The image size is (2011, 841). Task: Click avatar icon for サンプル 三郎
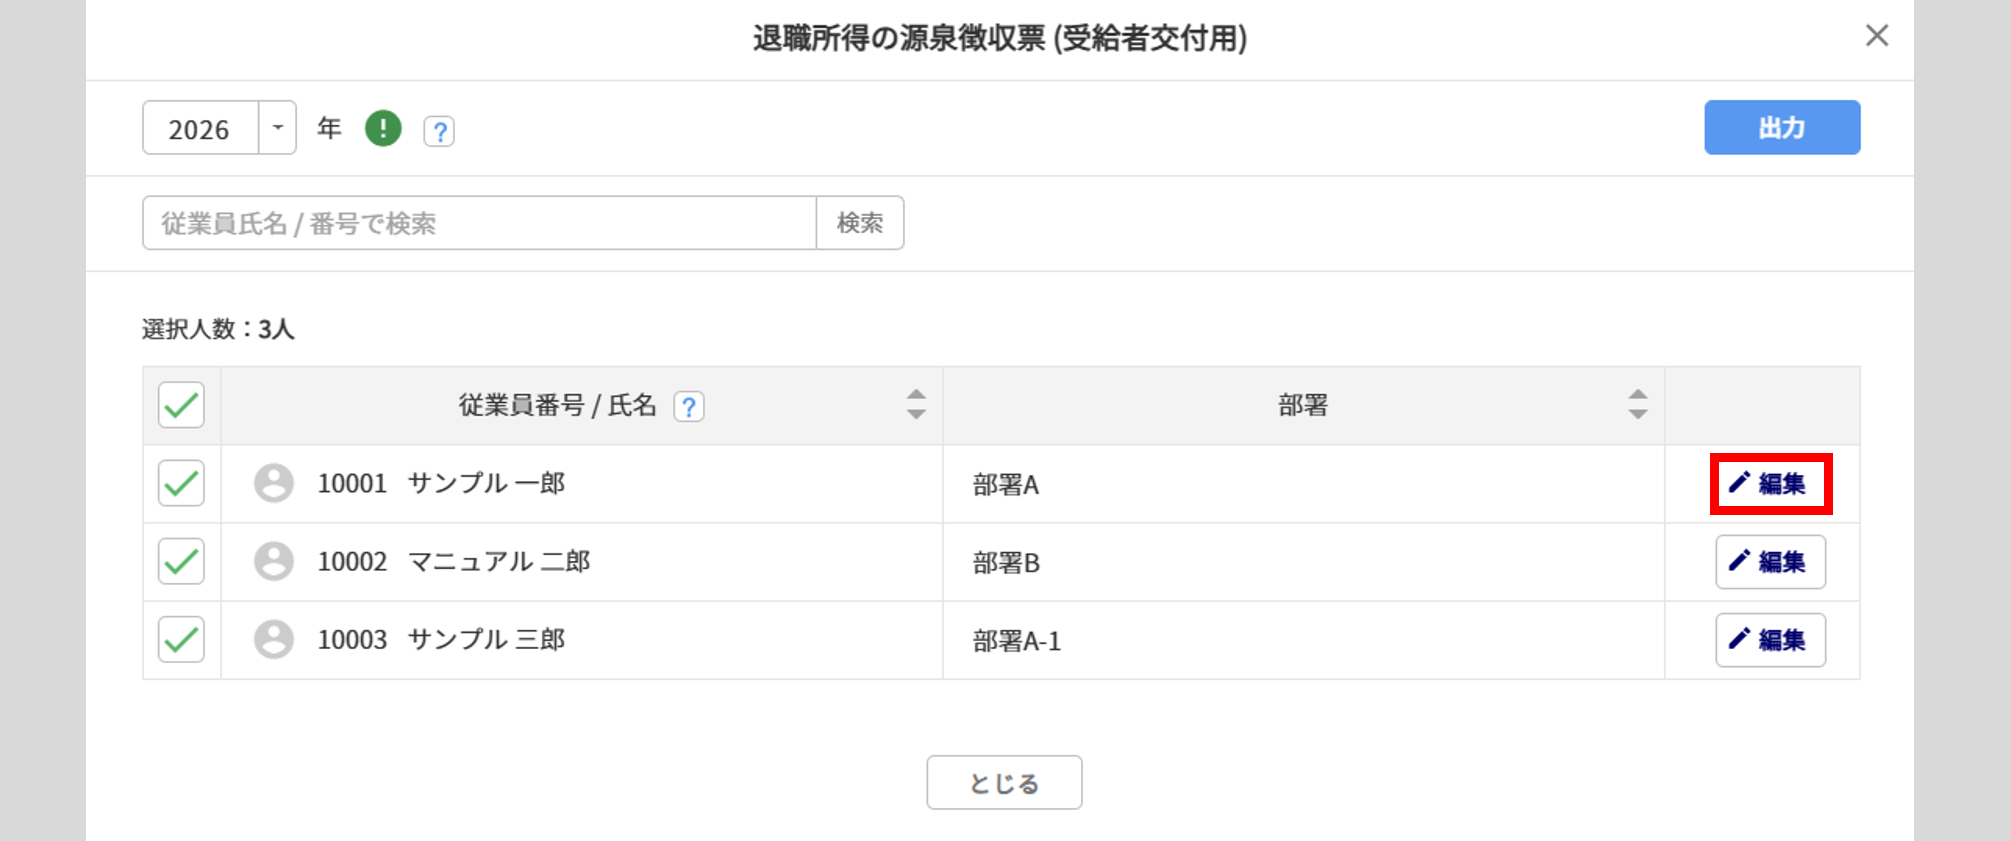(x=273, y=639)
